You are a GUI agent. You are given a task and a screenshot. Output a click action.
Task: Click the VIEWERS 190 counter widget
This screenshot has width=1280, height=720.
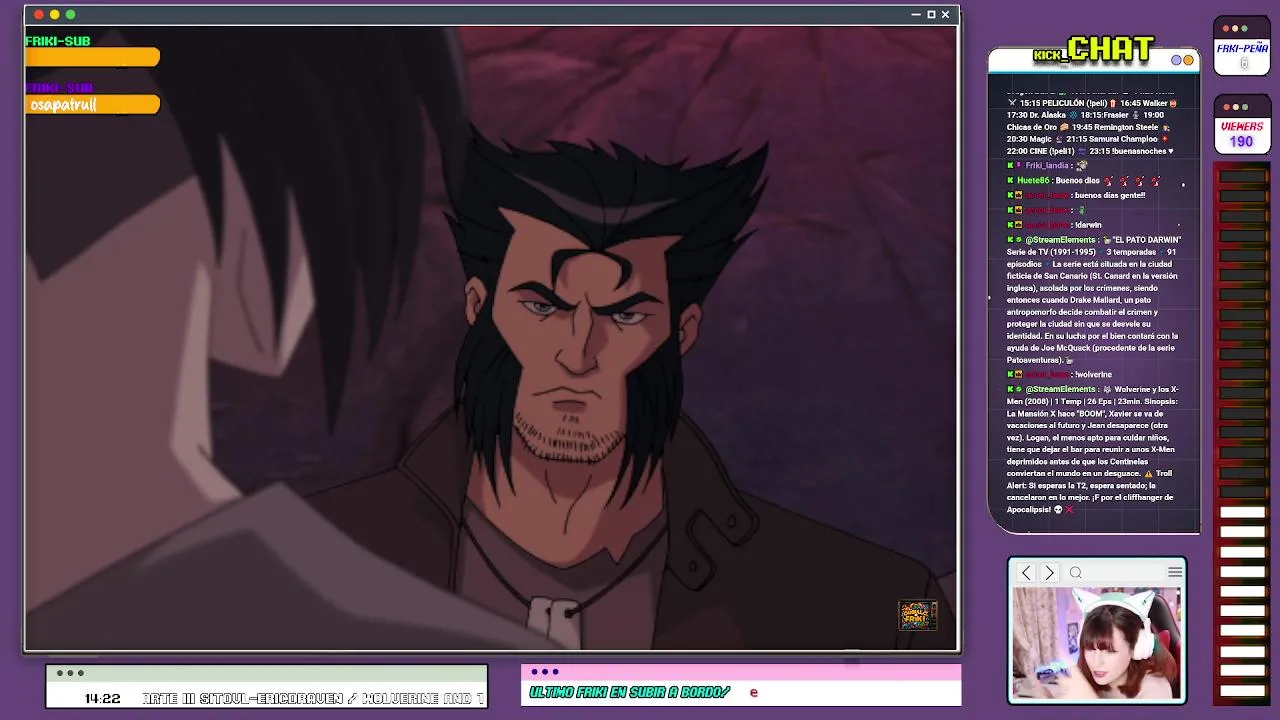(1242, 125)
